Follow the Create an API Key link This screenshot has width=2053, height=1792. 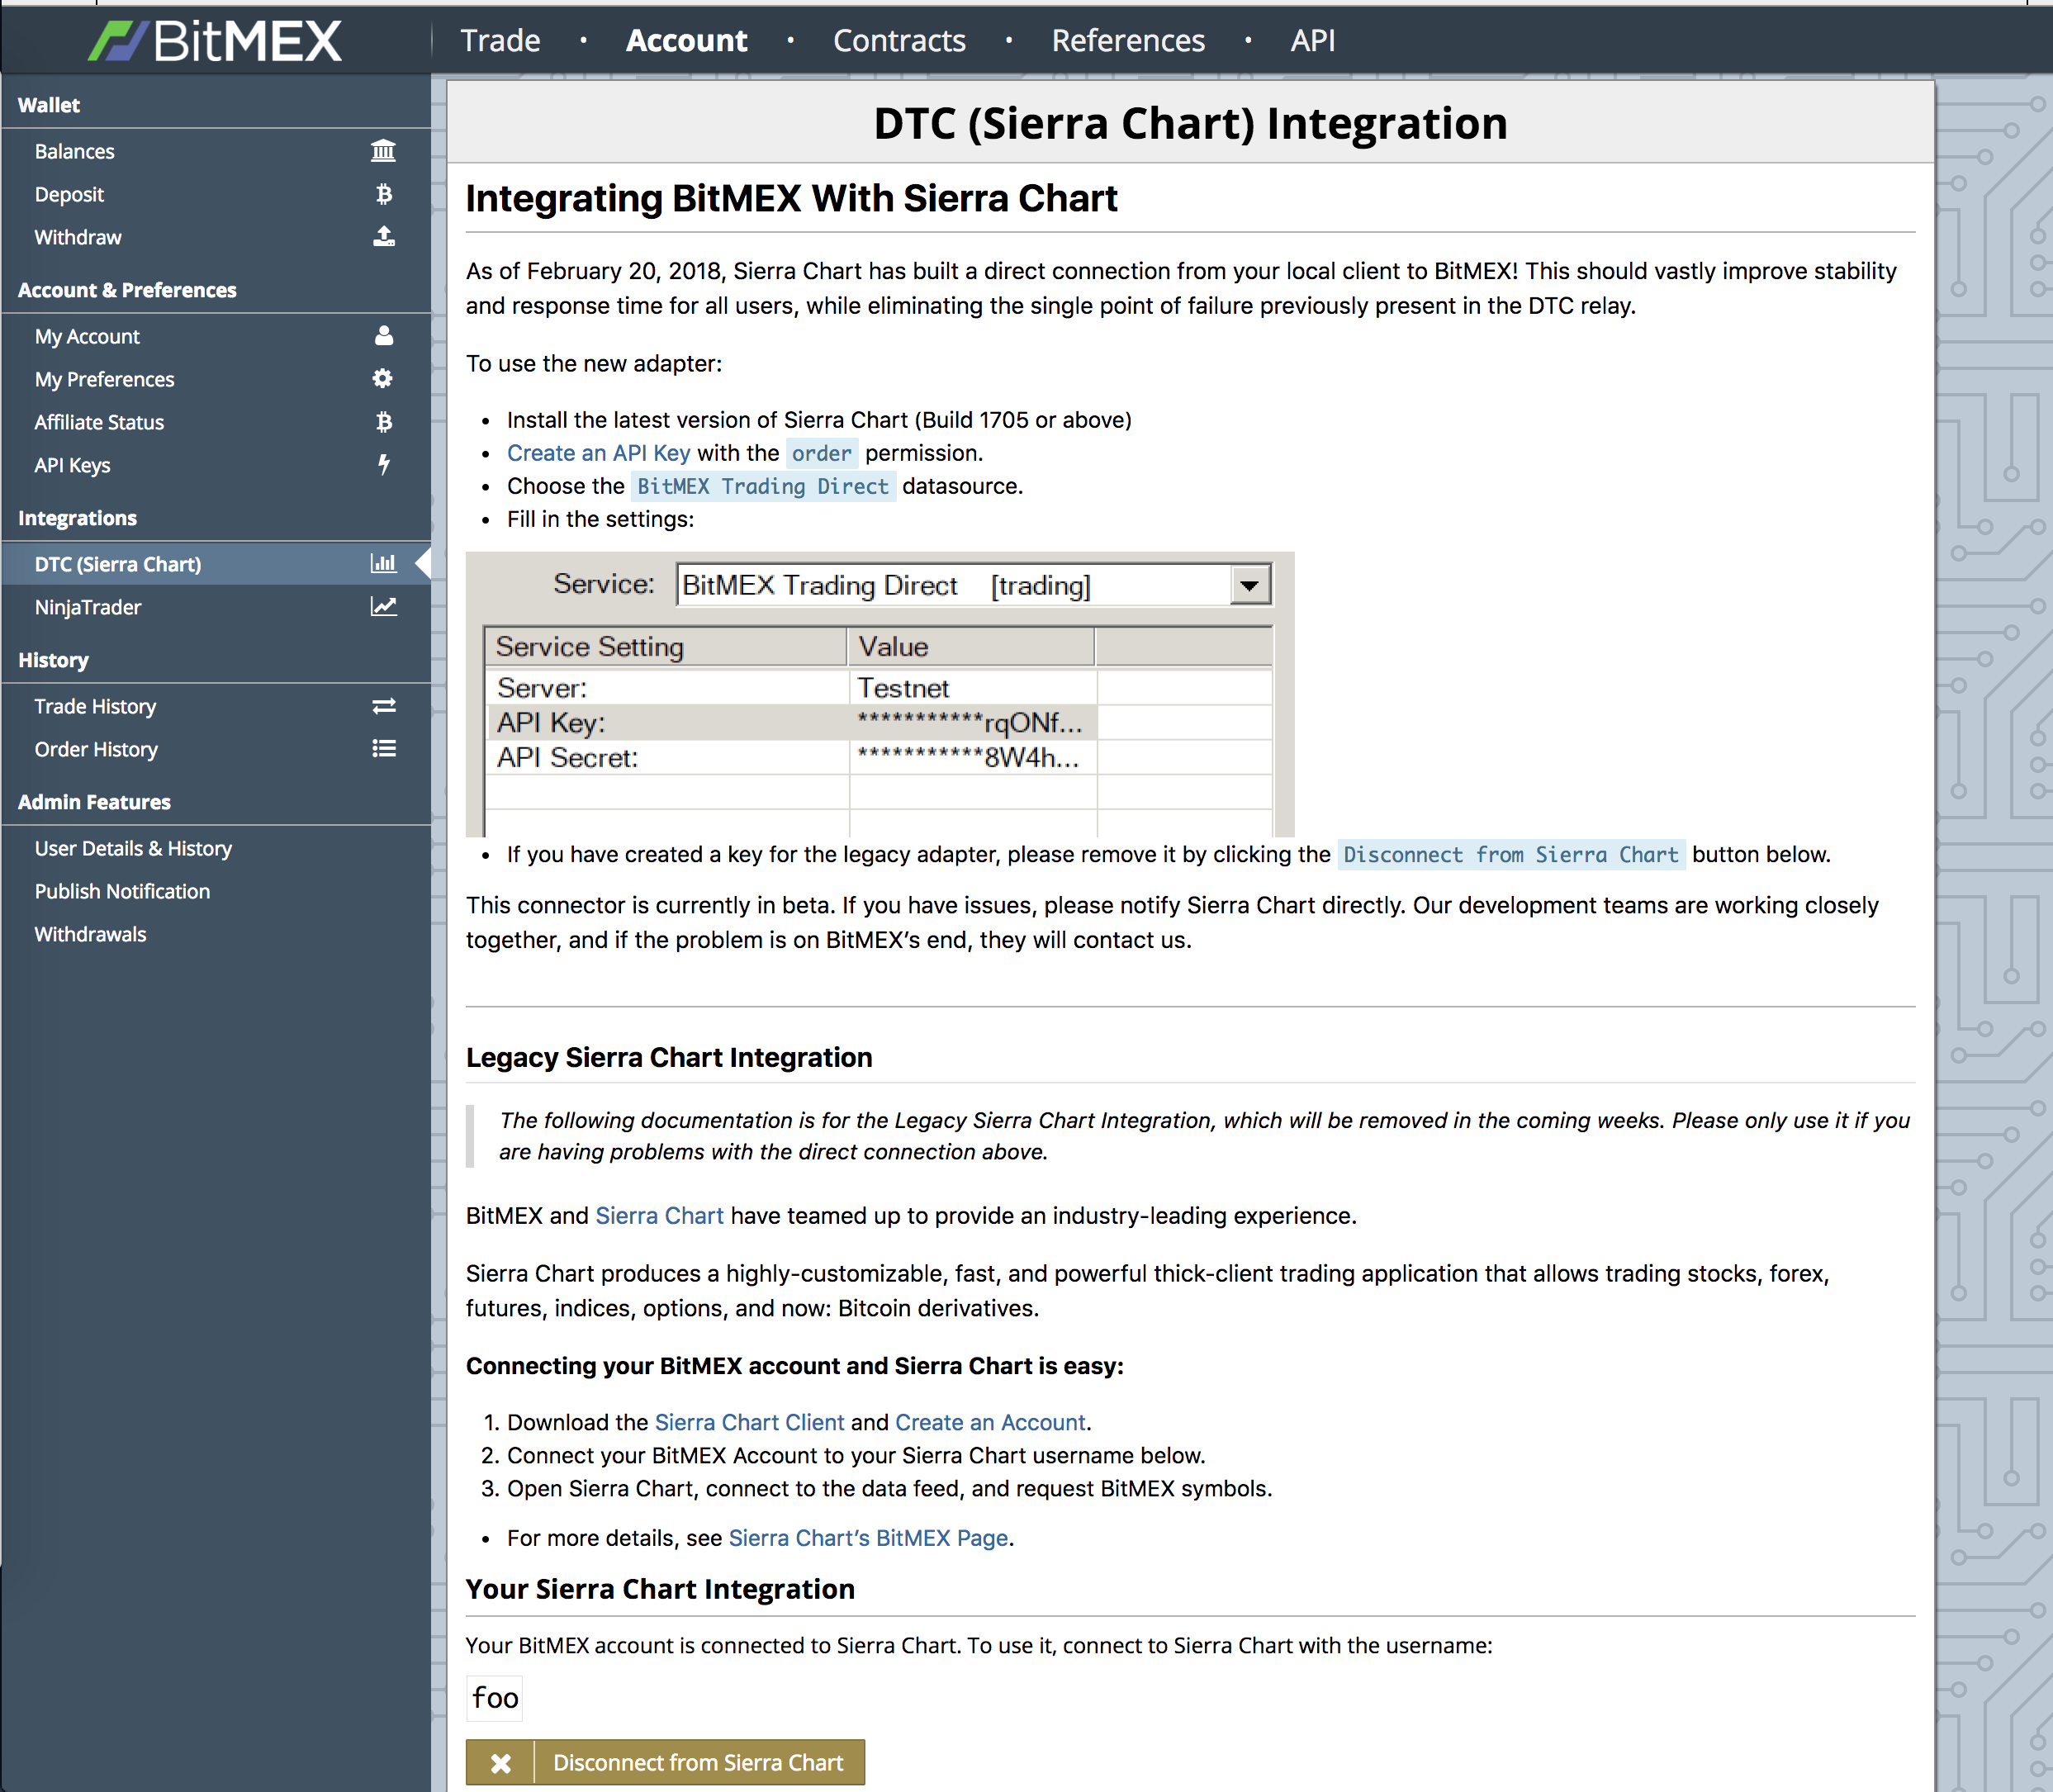coord(598,453)
